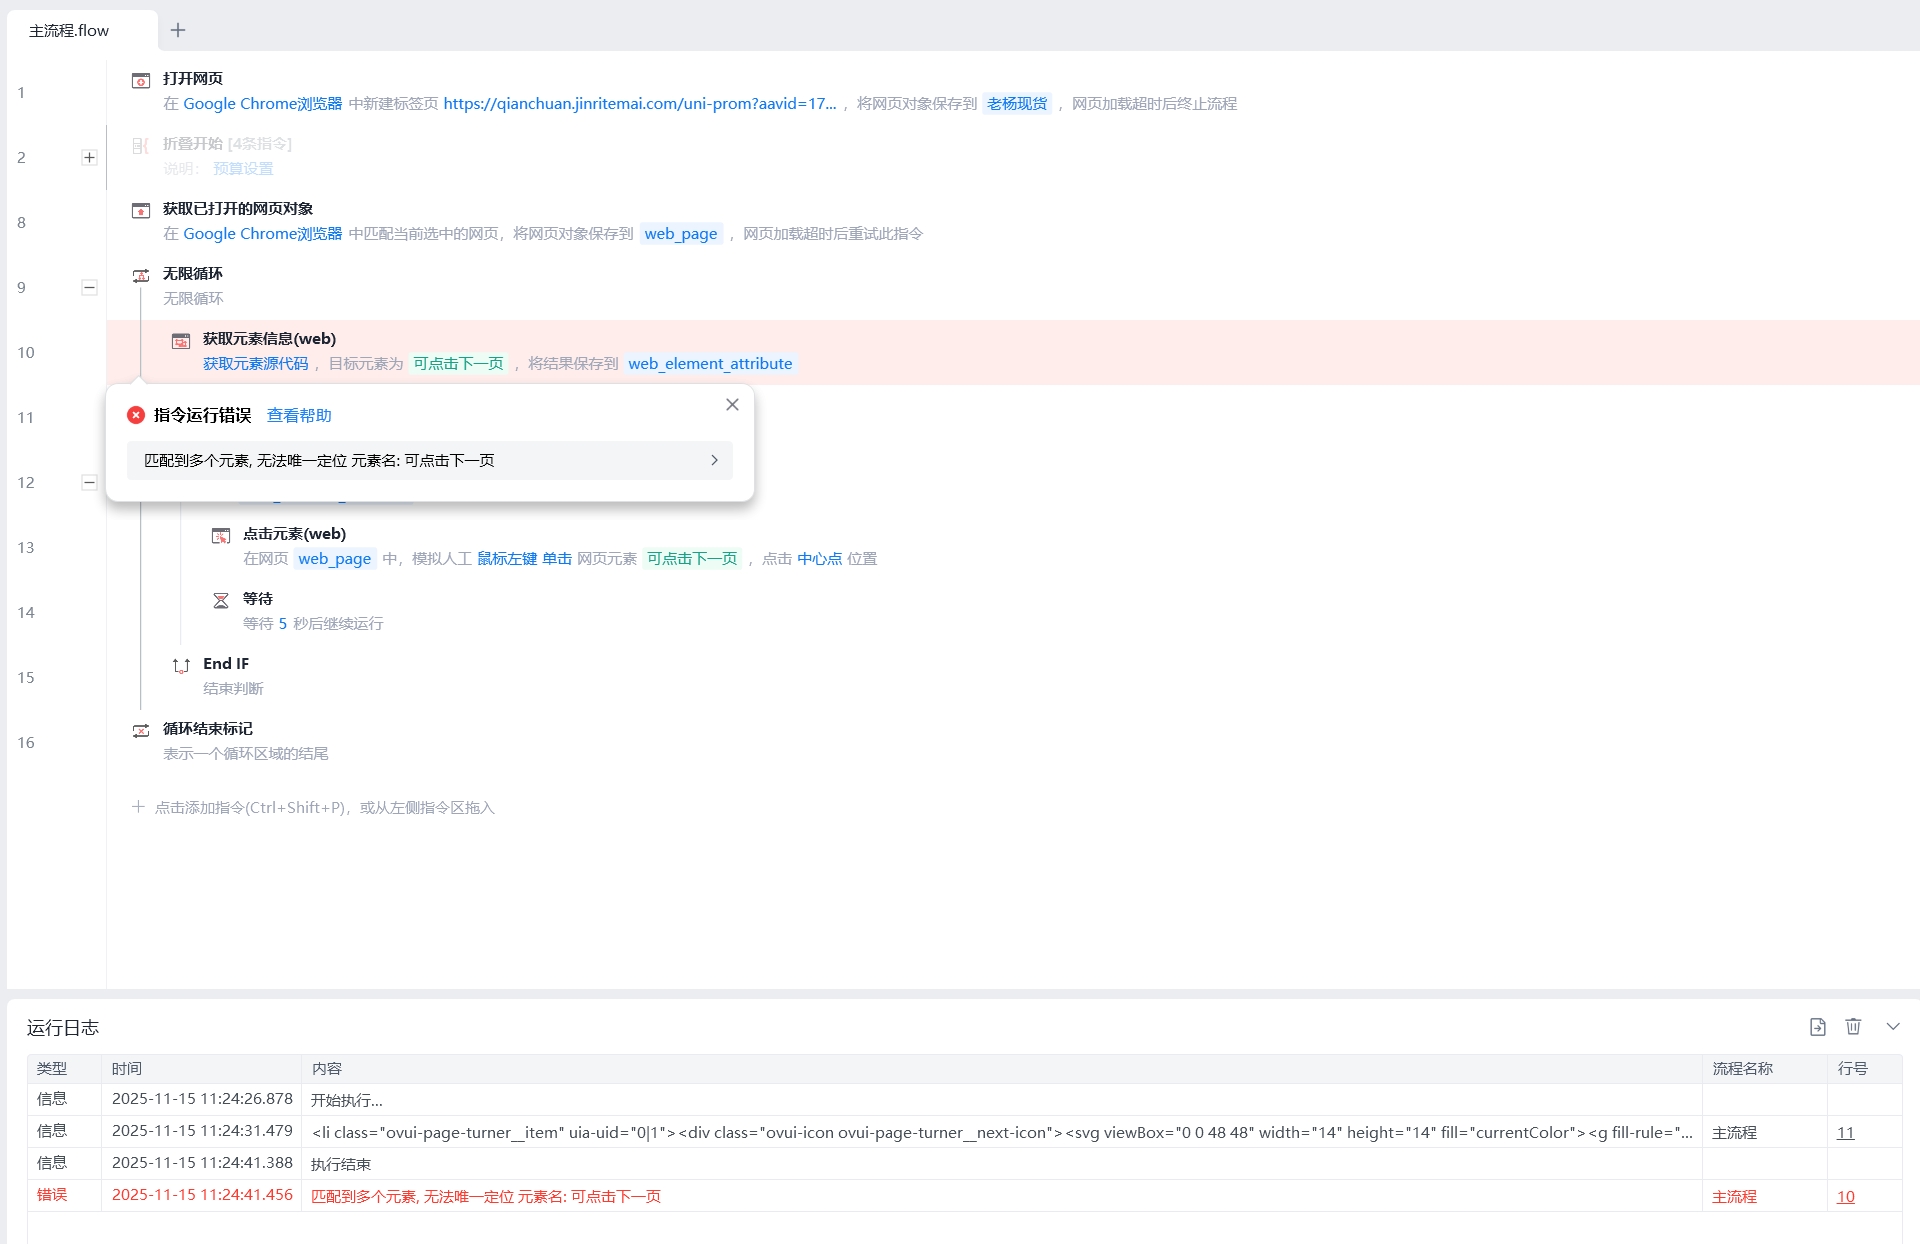Jump to line 10 from error log
This screenshot has height=1244, width=1920.
(1846, 1196)
